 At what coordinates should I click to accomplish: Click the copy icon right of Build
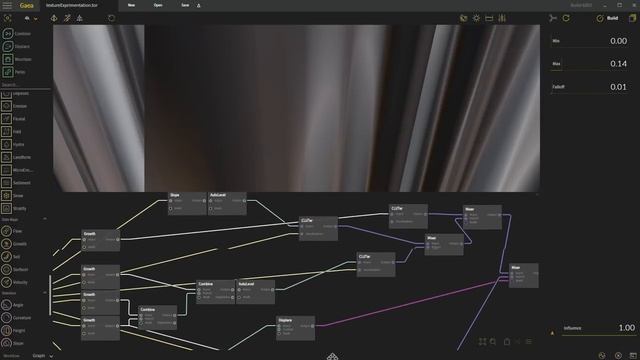pos(632,18)
